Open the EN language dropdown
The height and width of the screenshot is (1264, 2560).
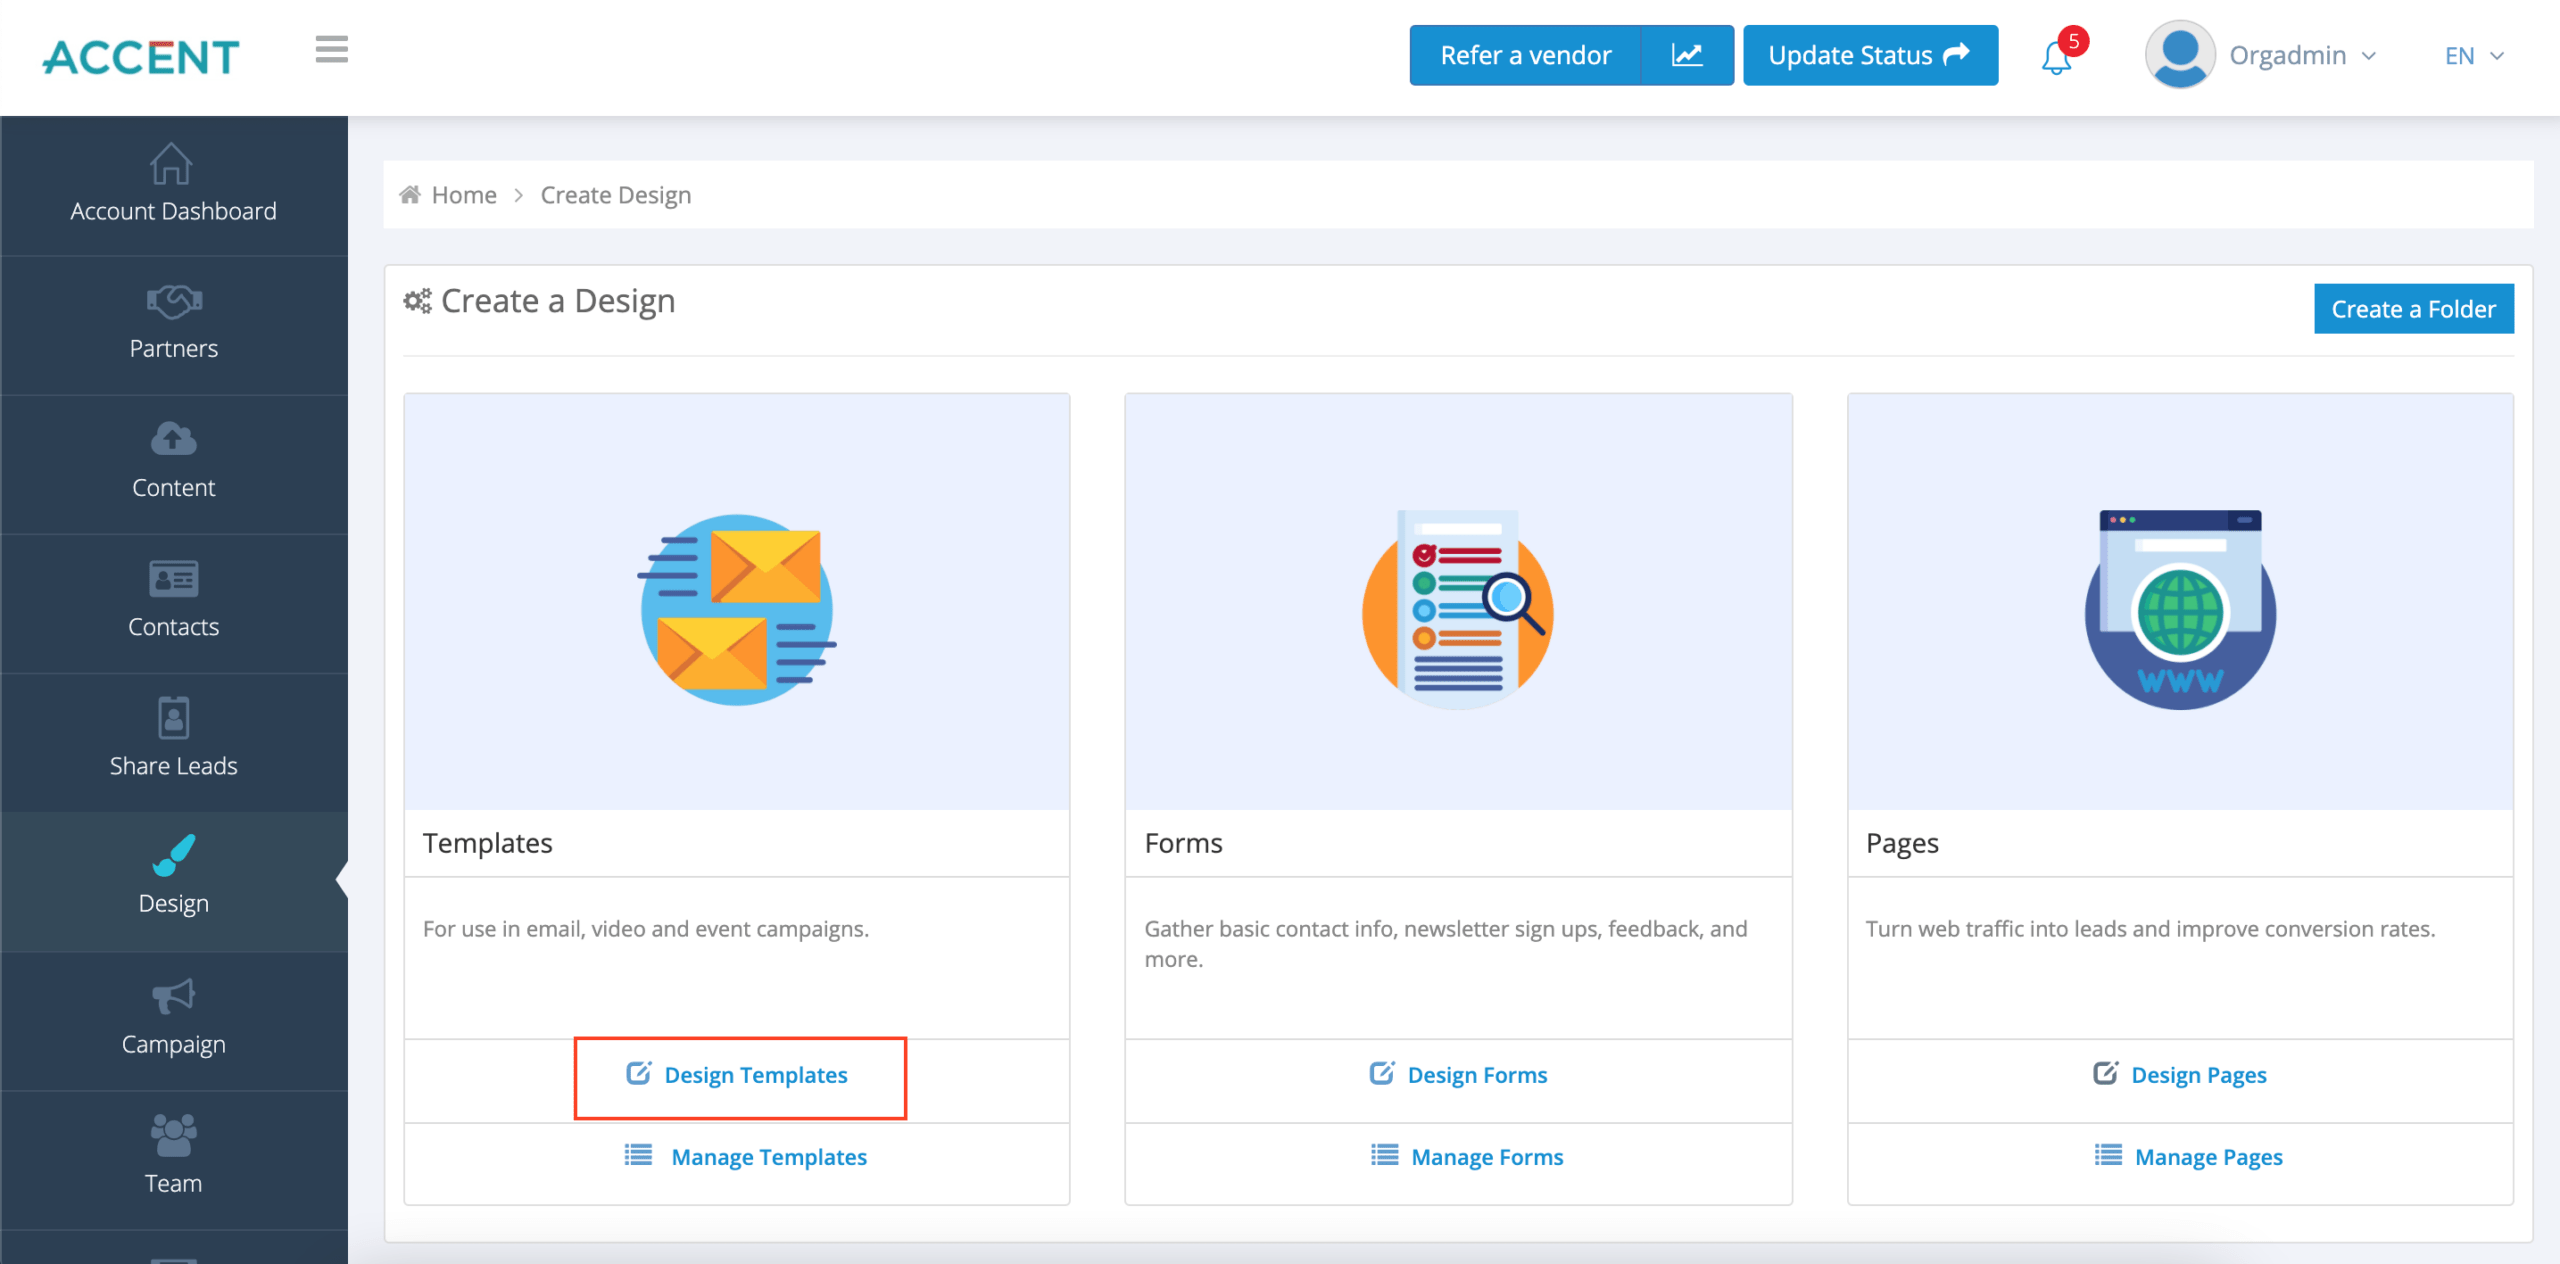2472,56
